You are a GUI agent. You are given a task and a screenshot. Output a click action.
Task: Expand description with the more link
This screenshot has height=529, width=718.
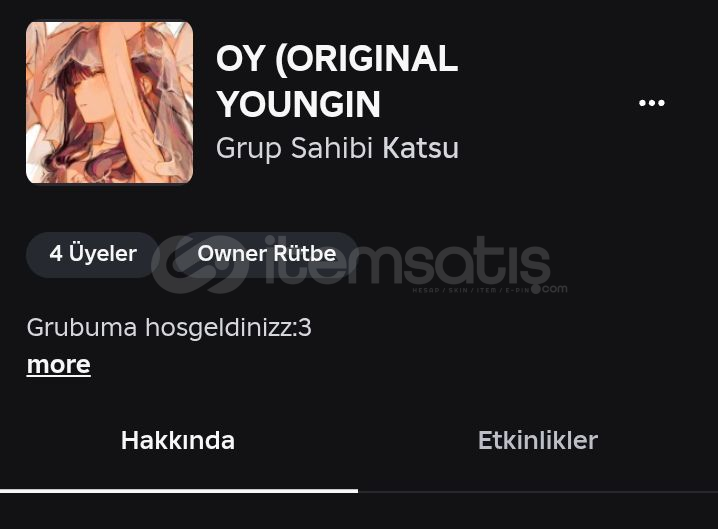59,365
